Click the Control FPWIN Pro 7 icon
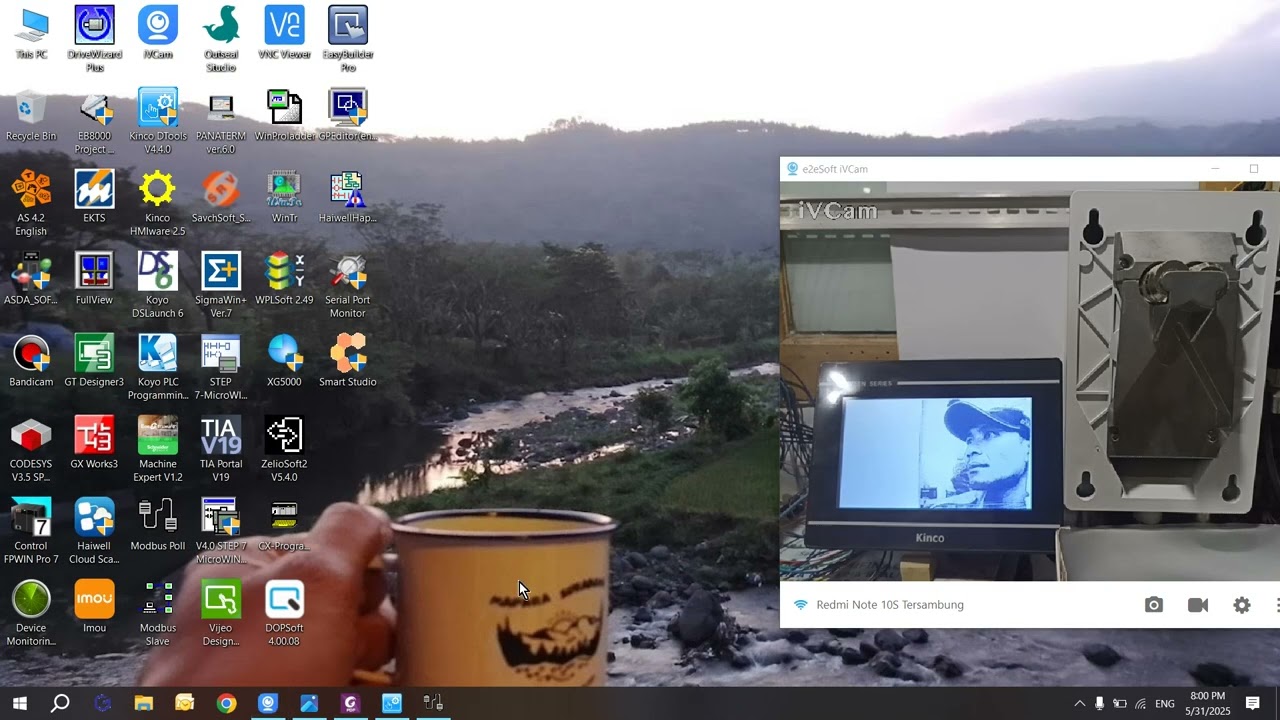The height and width of the screenshot is (720, 1280). (31, 532)
